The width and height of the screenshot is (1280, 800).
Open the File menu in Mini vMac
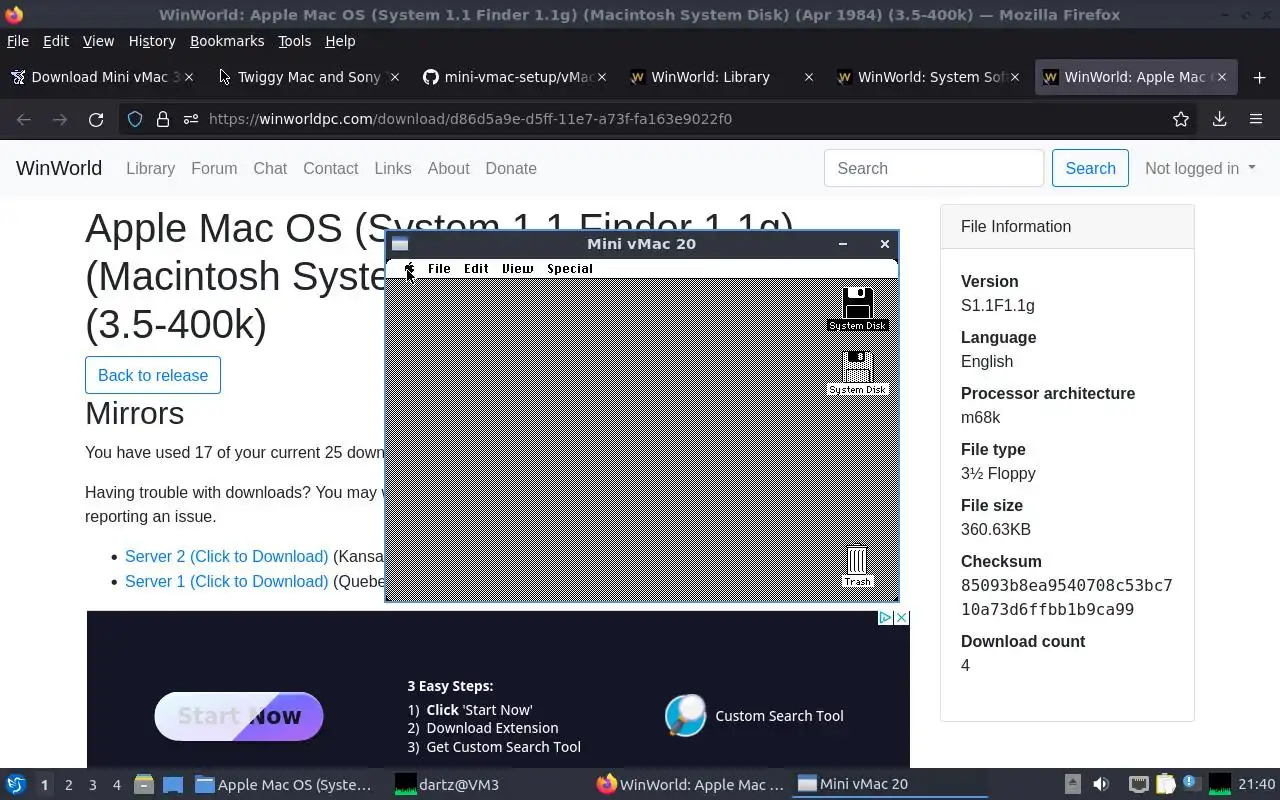click(439, 268)
